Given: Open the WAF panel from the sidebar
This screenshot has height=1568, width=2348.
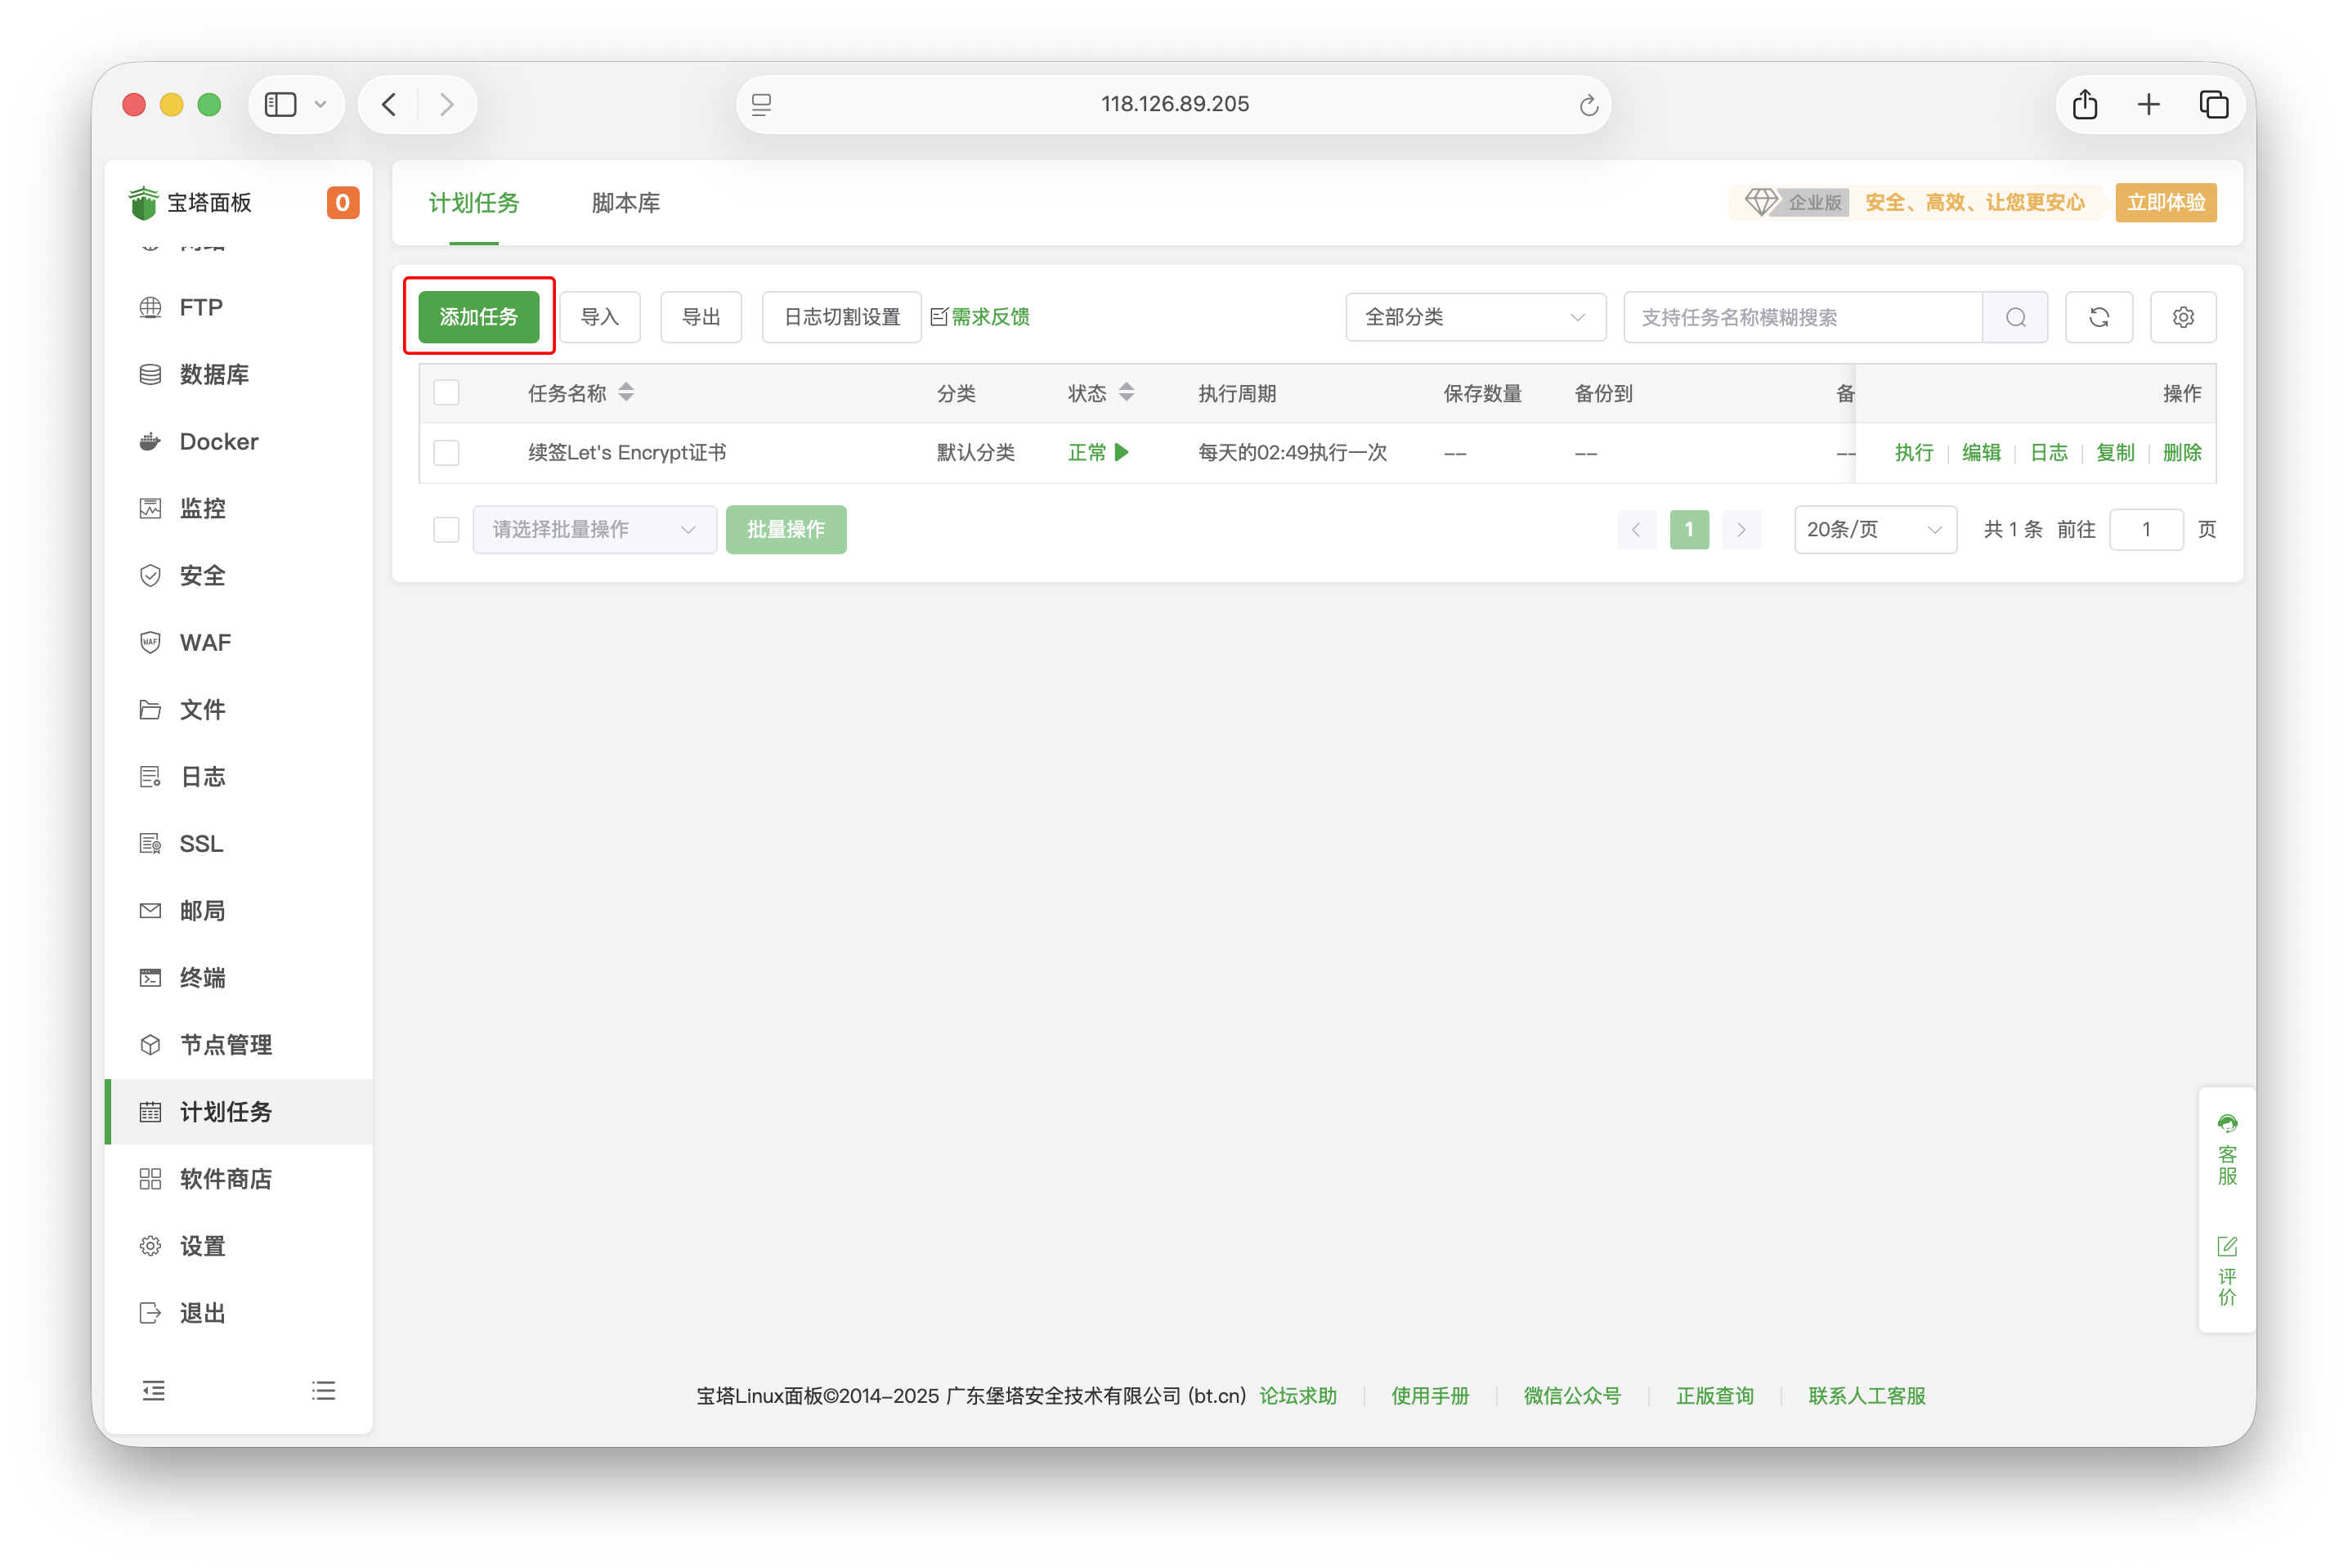Looking at the screenshot, I should pos(204,642).
